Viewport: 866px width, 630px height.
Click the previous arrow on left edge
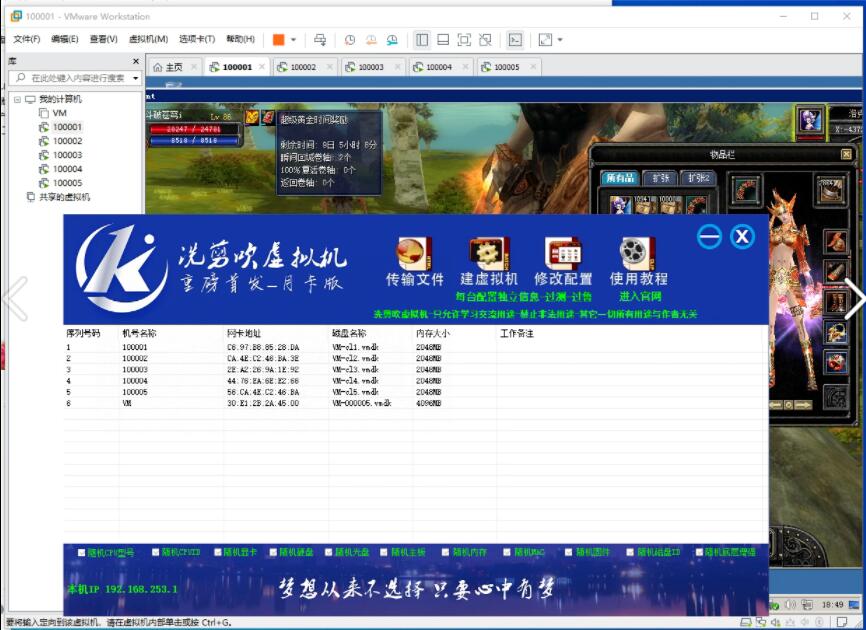[x=15, y=299]
